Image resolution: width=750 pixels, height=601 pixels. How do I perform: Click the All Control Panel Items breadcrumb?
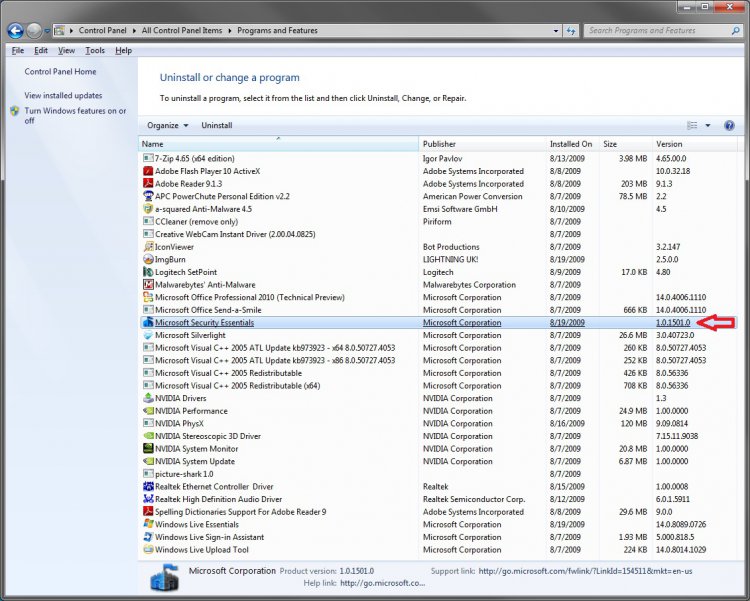tap(182, 31)
